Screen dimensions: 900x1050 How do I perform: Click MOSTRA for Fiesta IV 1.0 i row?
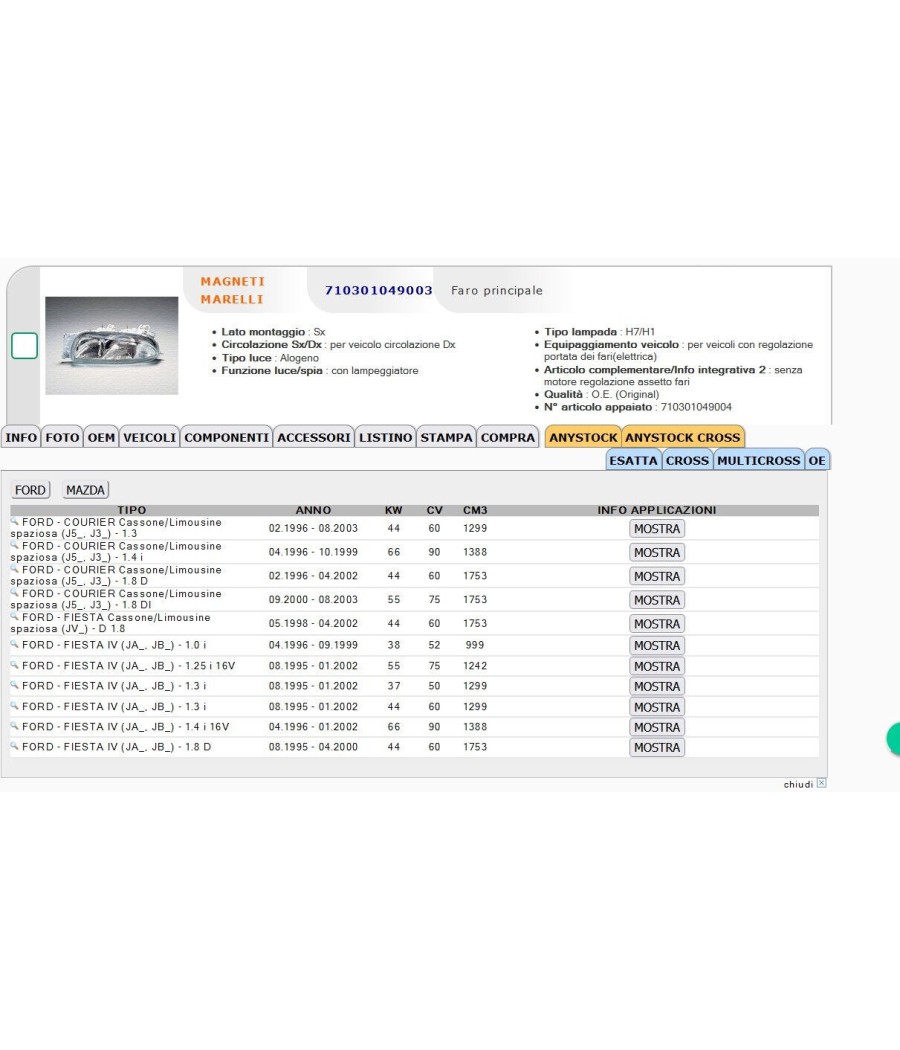[x=657, y=646]
